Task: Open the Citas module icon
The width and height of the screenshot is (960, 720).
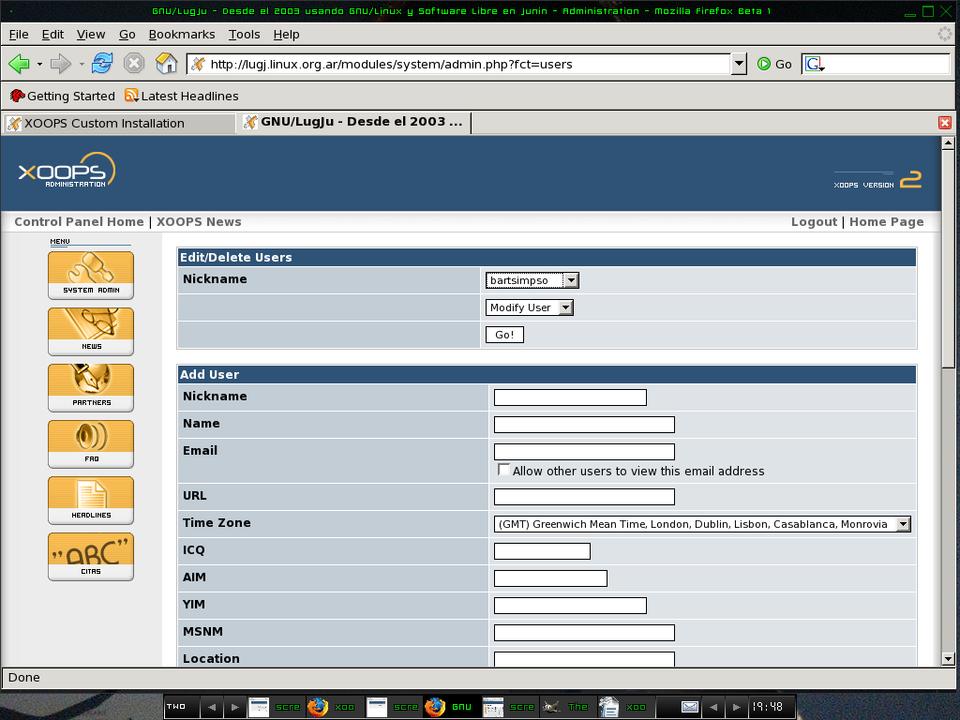Action: click(x=90, y=556)
